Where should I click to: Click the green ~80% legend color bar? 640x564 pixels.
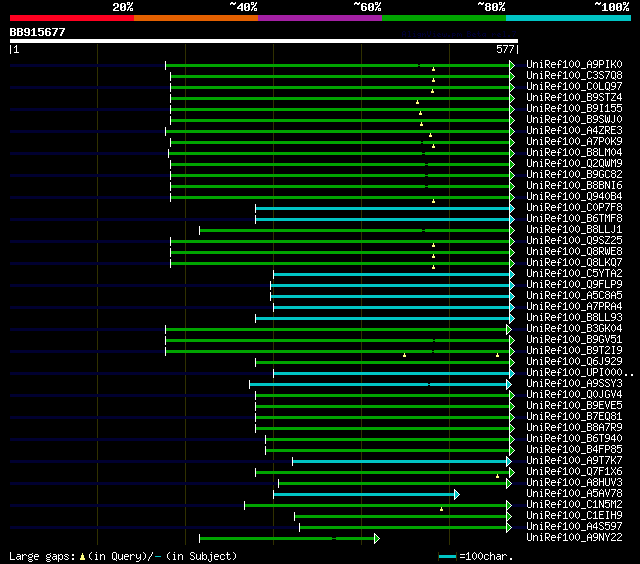pyautogui.click(x=444, y=18)
